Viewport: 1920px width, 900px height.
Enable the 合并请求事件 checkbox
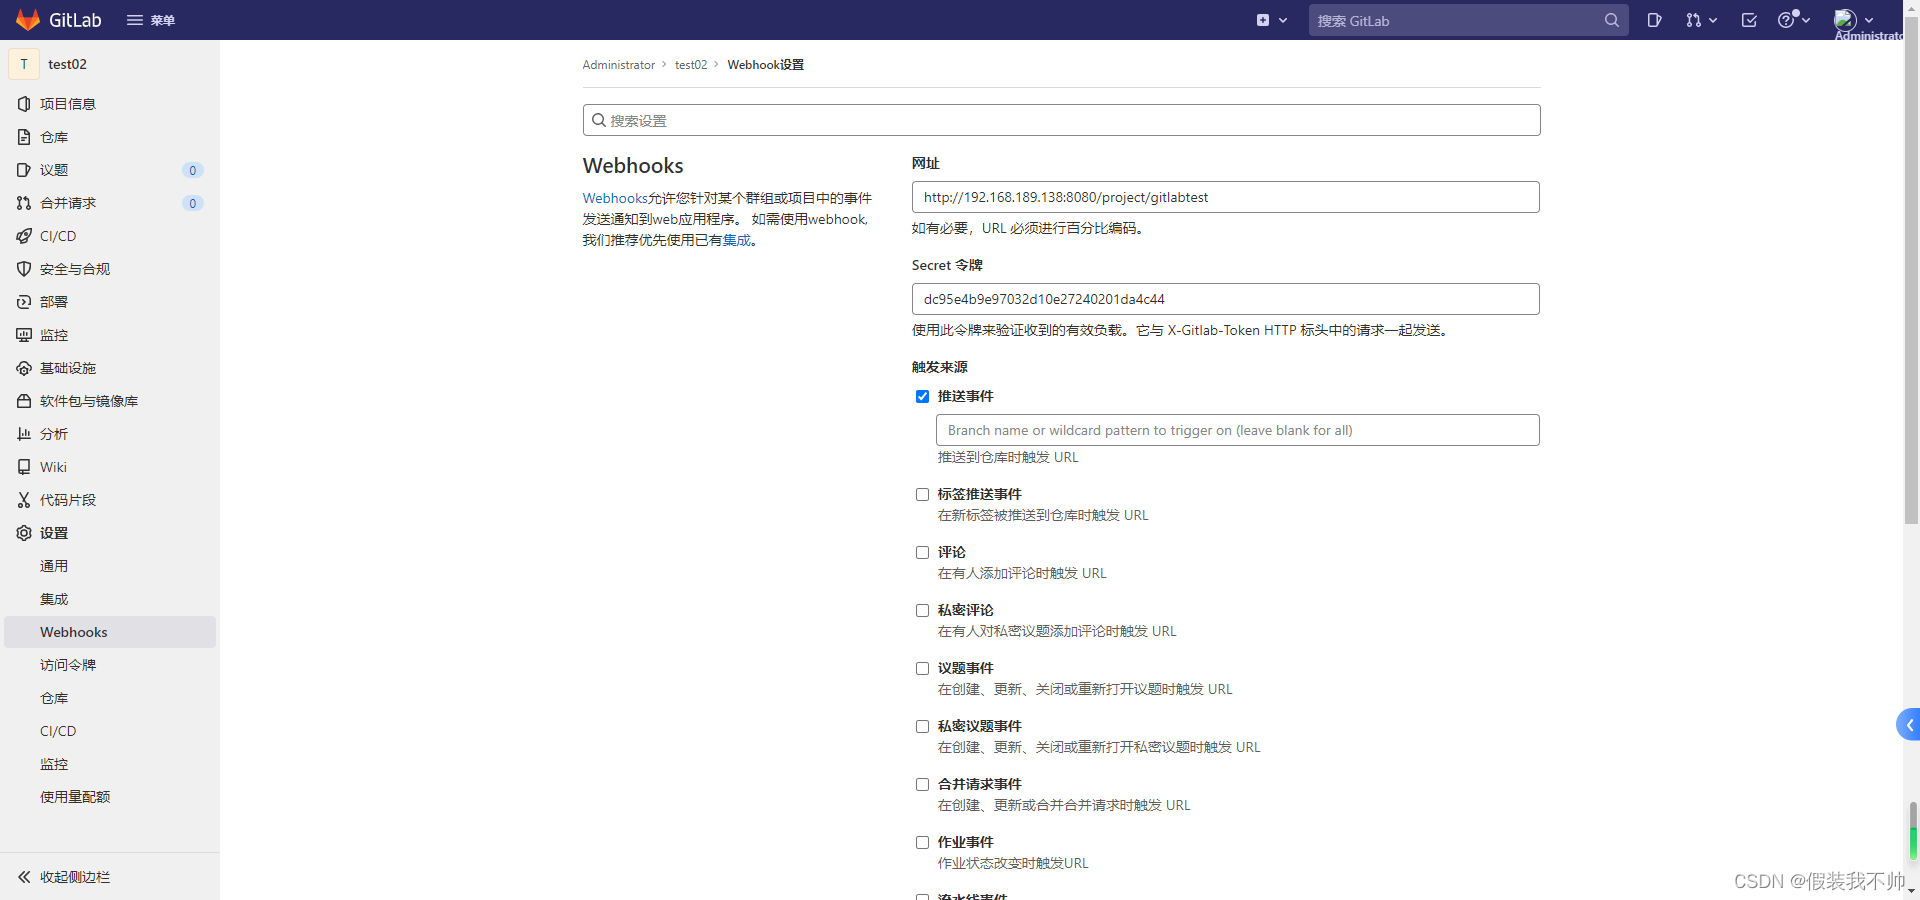(x=922, y=785)
